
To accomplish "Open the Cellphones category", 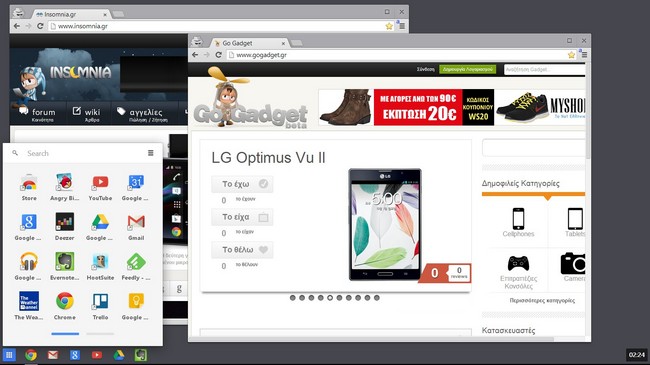I will coord(518,223).
